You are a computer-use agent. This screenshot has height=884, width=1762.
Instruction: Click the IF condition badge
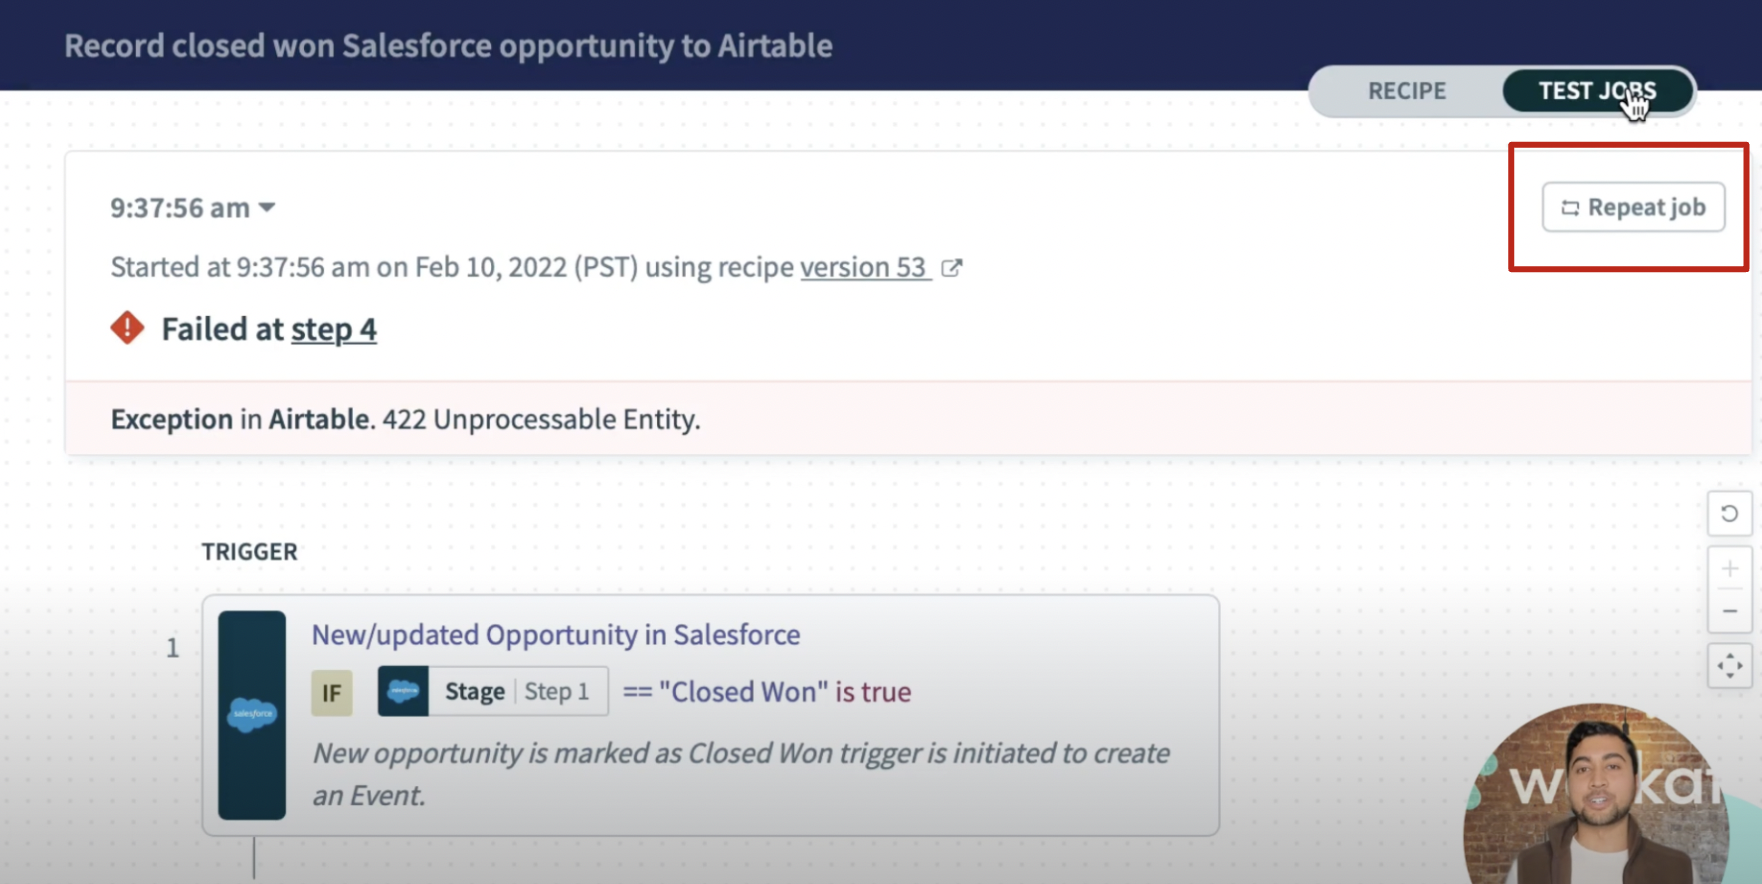click(x=331, y=692)
